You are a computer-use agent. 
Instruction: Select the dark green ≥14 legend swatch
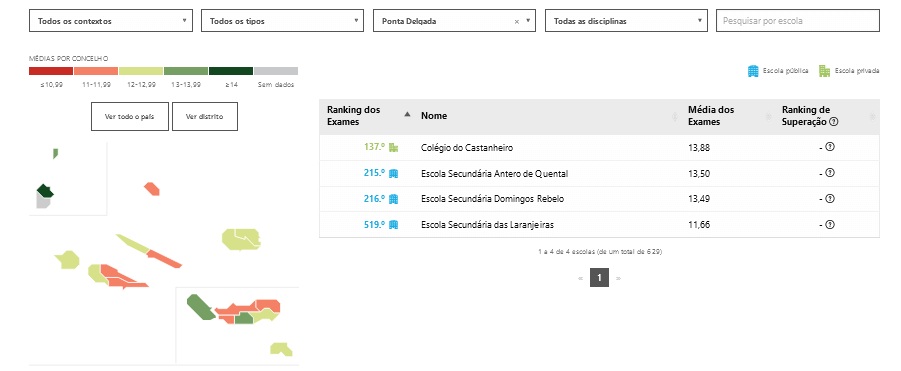click(x=231, y=71)
